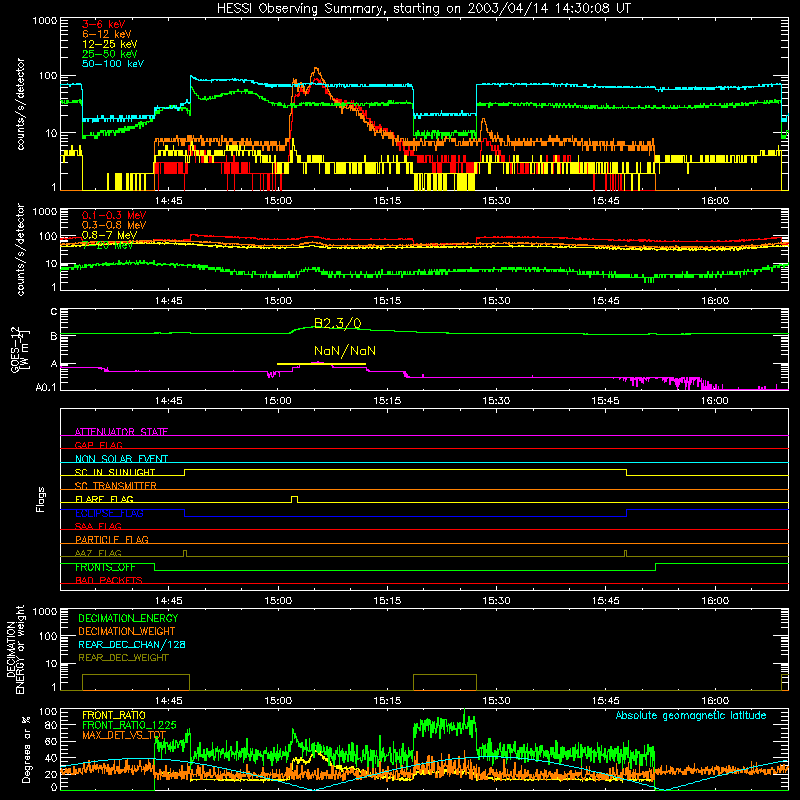Select the ATTENUATOR_STATE flag label
This screenshot has height=800, width=800.
tap(121, 432)
